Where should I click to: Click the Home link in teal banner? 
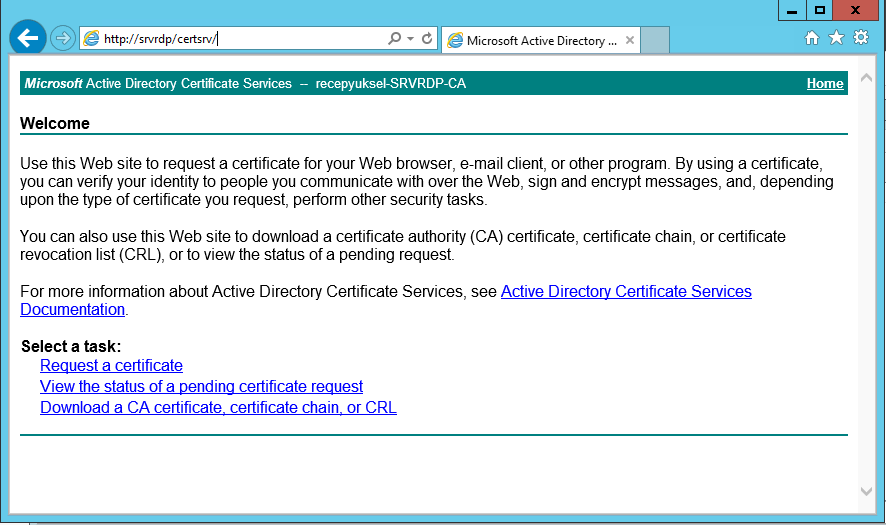[x=825, y=84]
